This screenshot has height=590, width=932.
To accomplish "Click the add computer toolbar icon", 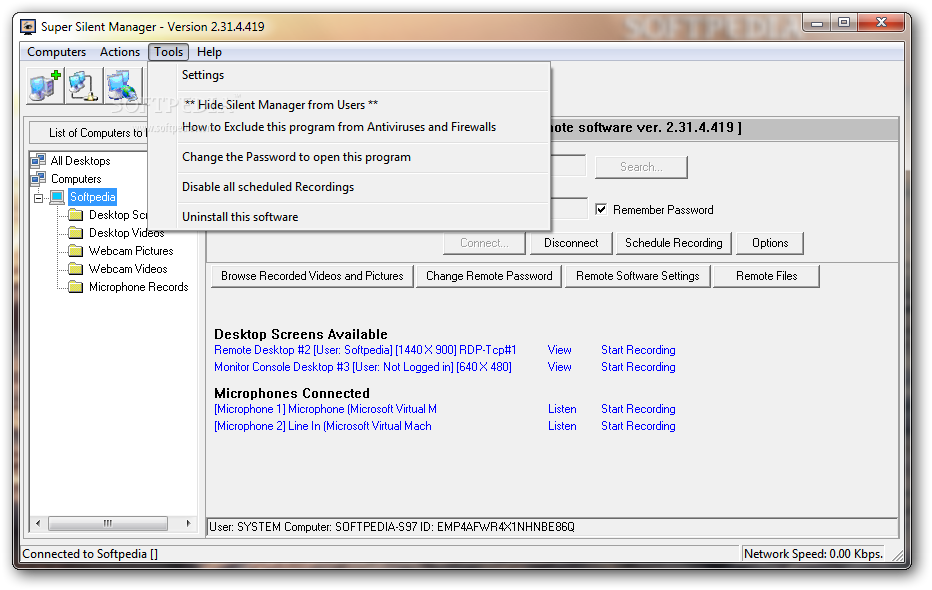I will point(46,86).
